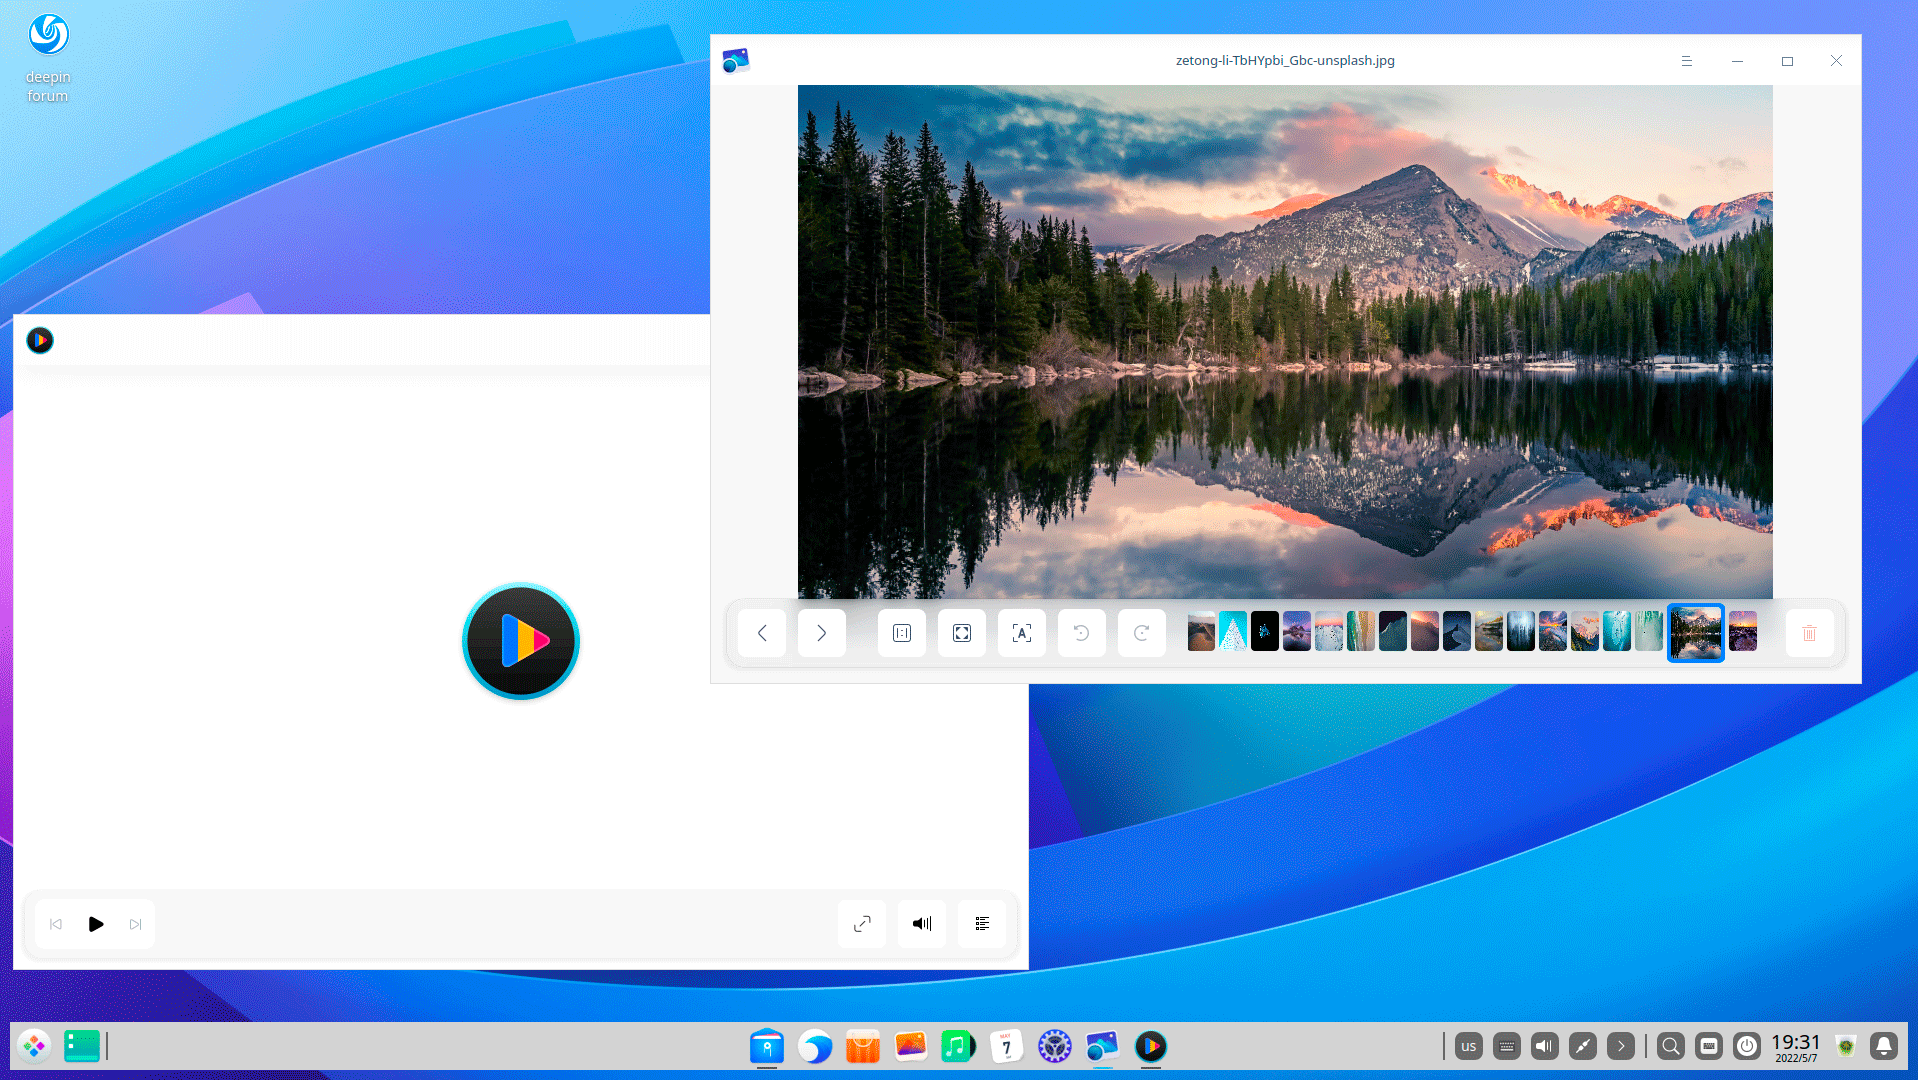Open the Music app in the dock
The height and width of the screenshot is (1080, 1918).
(x=958, y=1047)
